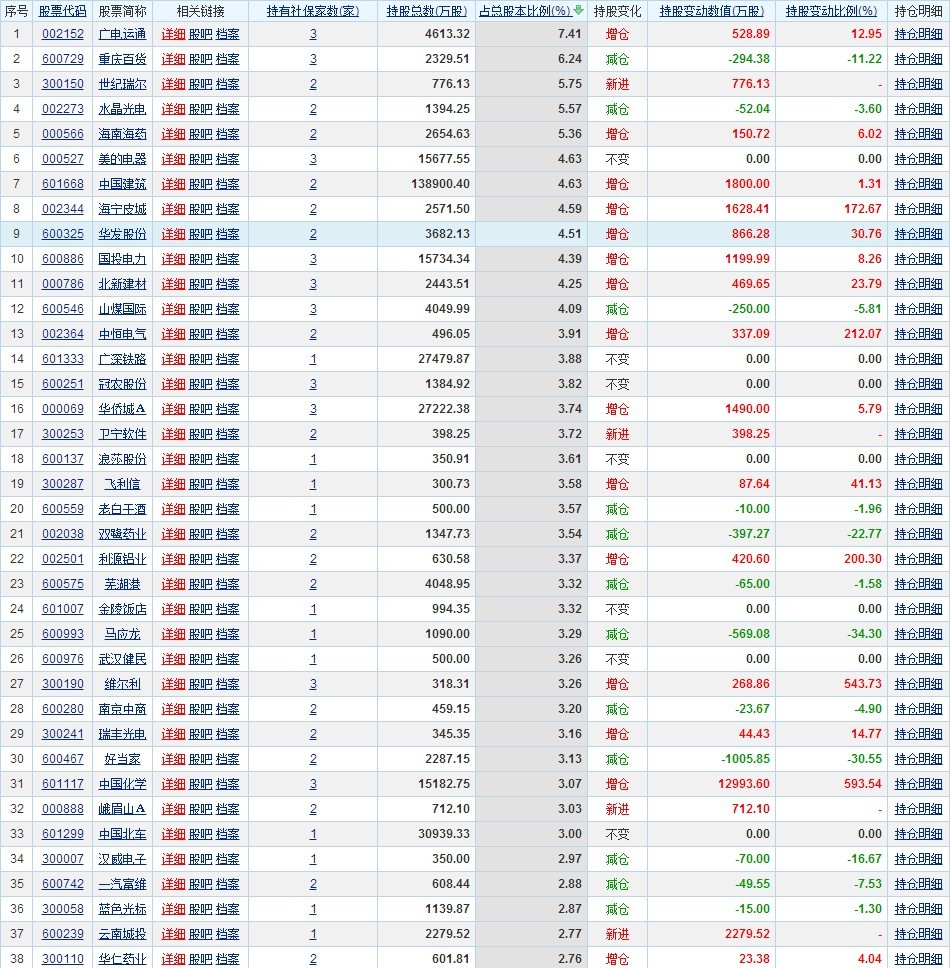Open 详细 link for 华发股份
Image resolution: width=950 pixels, height=968 pixels.
(x=173, y=234)
